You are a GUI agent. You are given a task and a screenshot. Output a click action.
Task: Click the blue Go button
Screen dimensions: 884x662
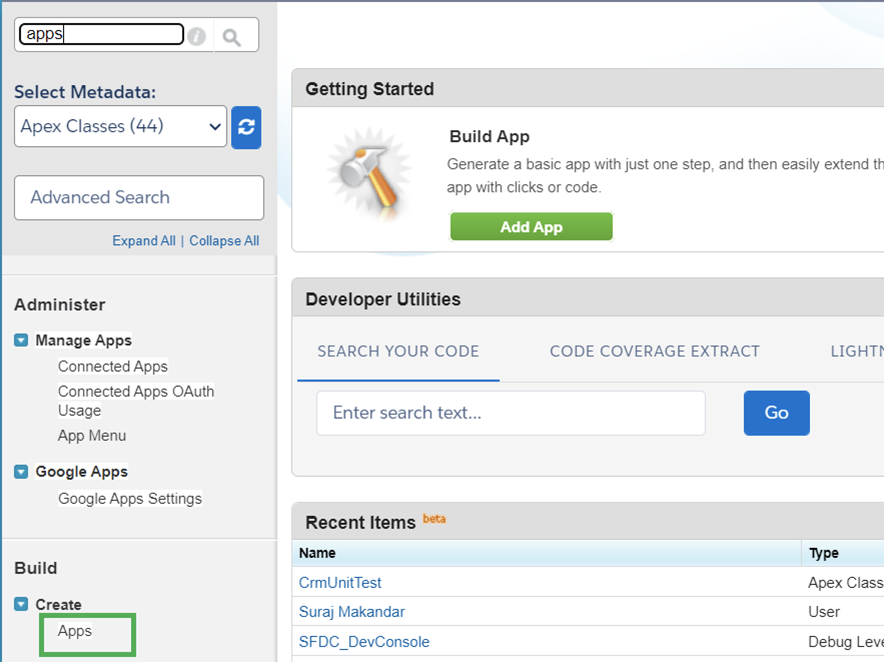[776, 413]
